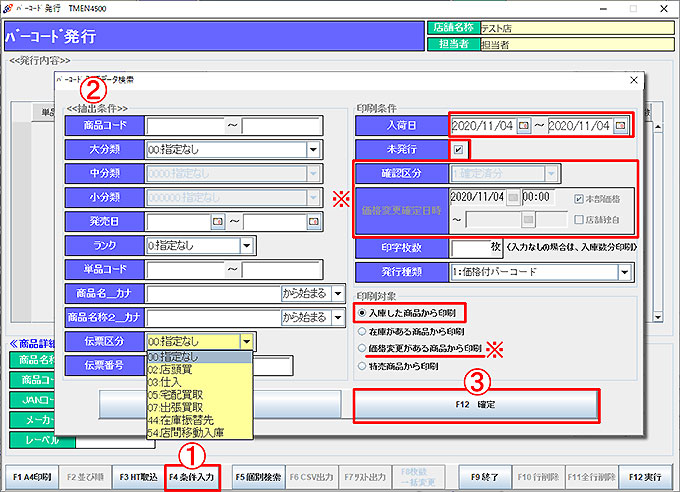Click the first 商品コード input field
Screen dimensions: 680x492
(x=186, y=126)
